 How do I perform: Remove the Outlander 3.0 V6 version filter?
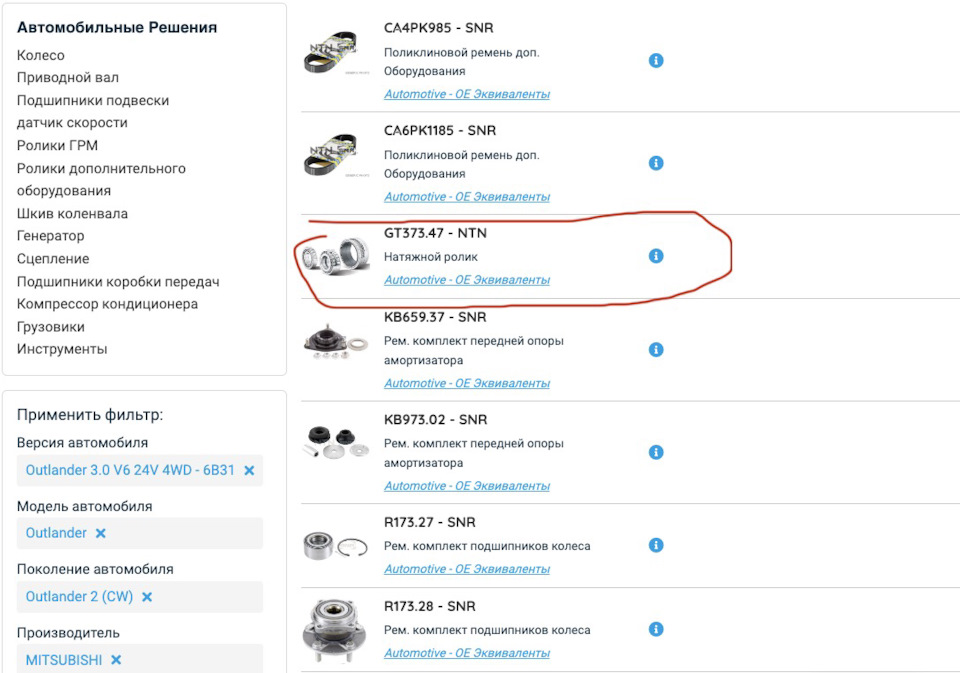(x=251, y=470)
